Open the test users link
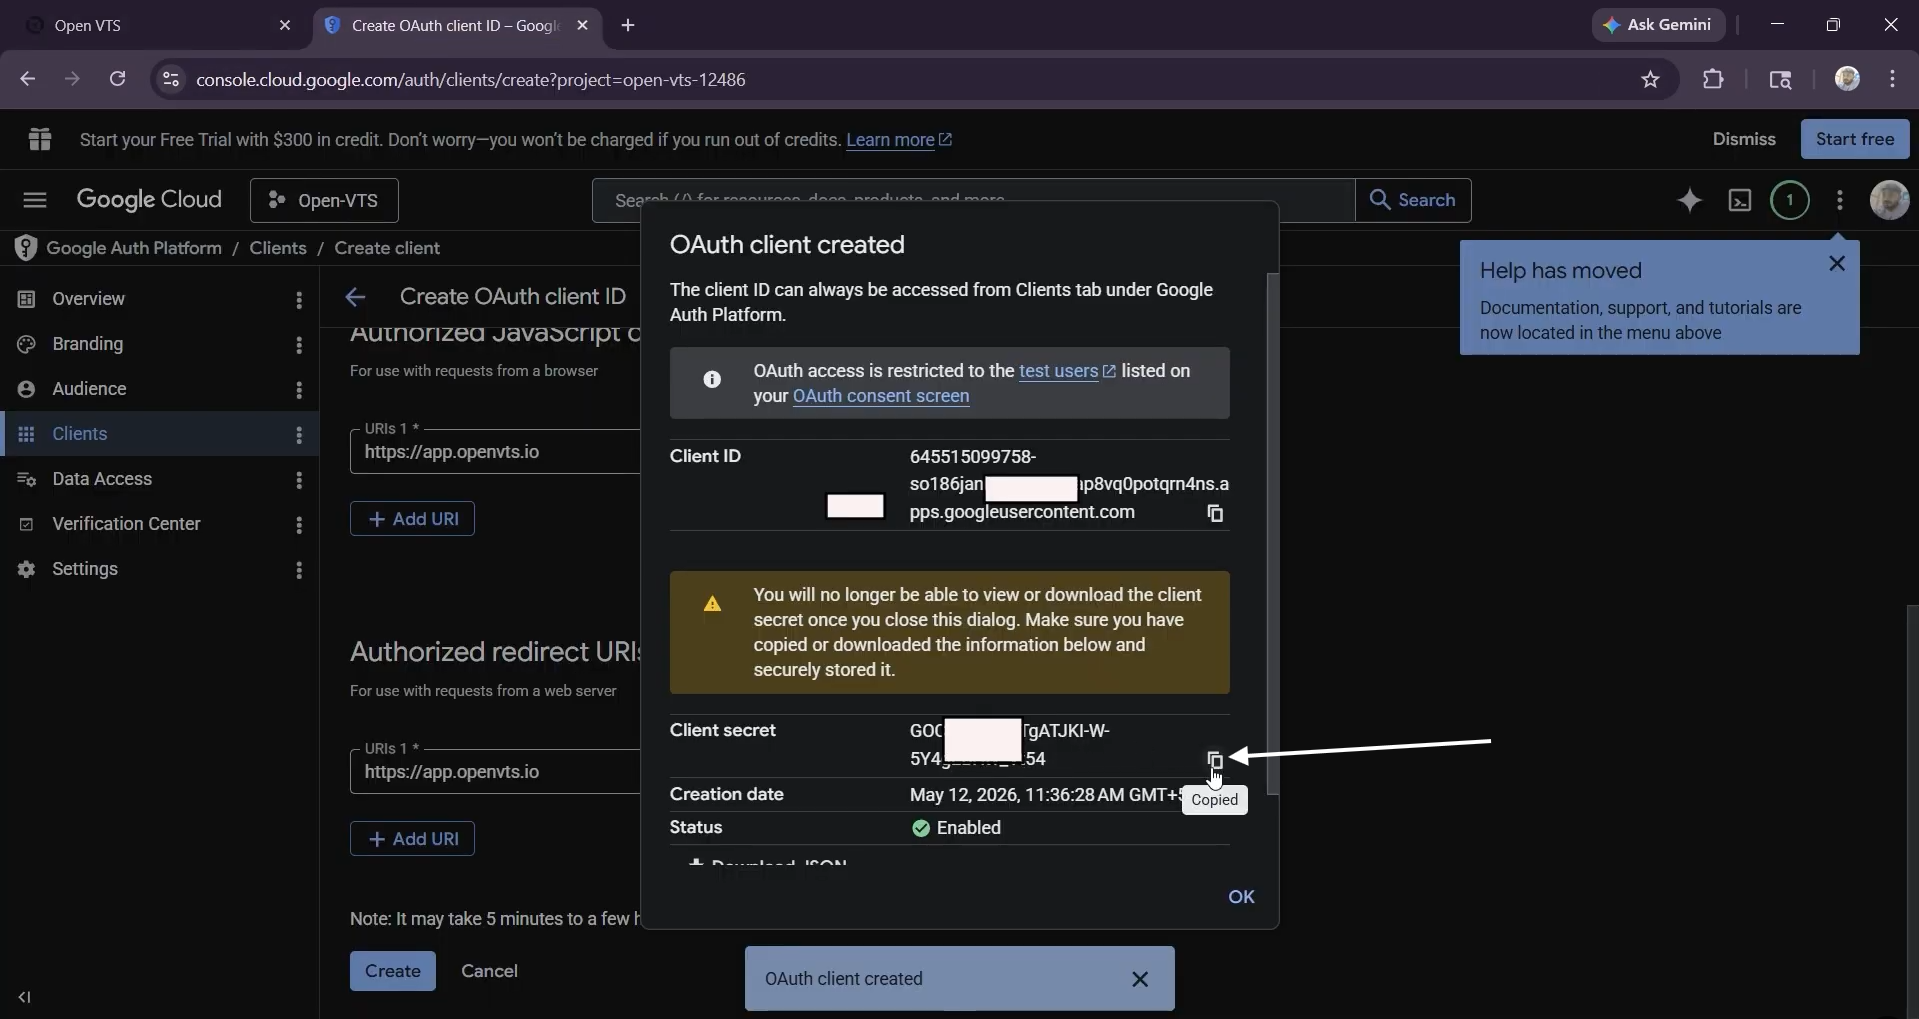 (x=1067, y=371)
